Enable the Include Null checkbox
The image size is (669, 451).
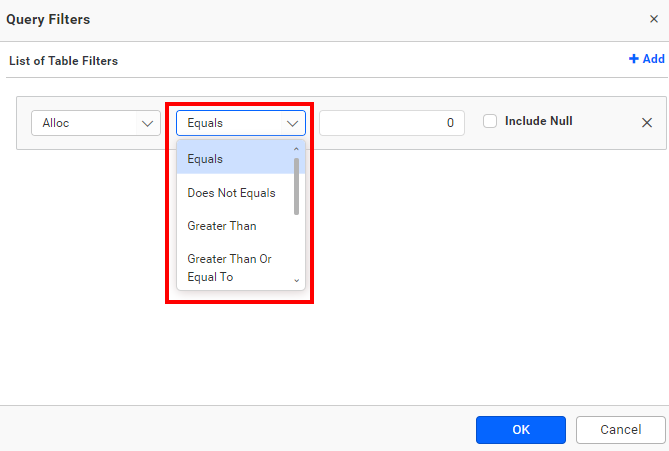point(490,121)
